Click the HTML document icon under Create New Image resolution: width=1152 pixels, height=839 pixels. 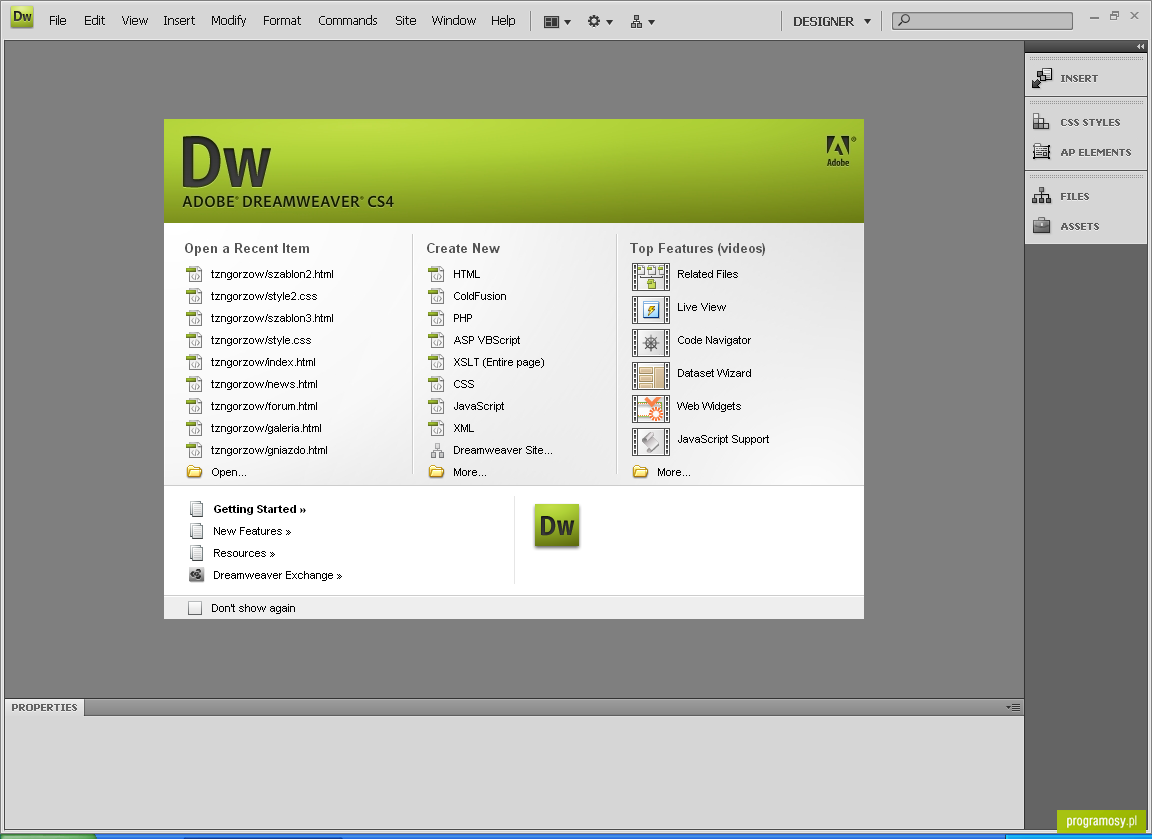(x=436, y=274)
